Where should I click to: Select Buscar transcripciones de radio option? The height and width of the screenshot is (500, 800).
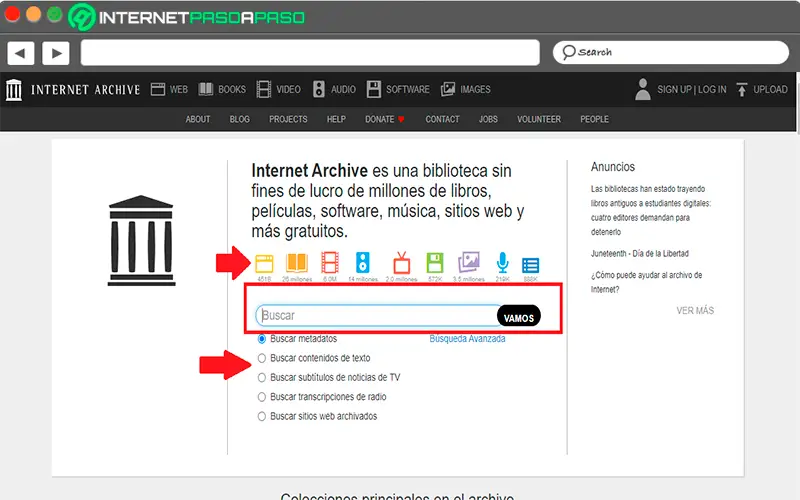tap(262, 397)
